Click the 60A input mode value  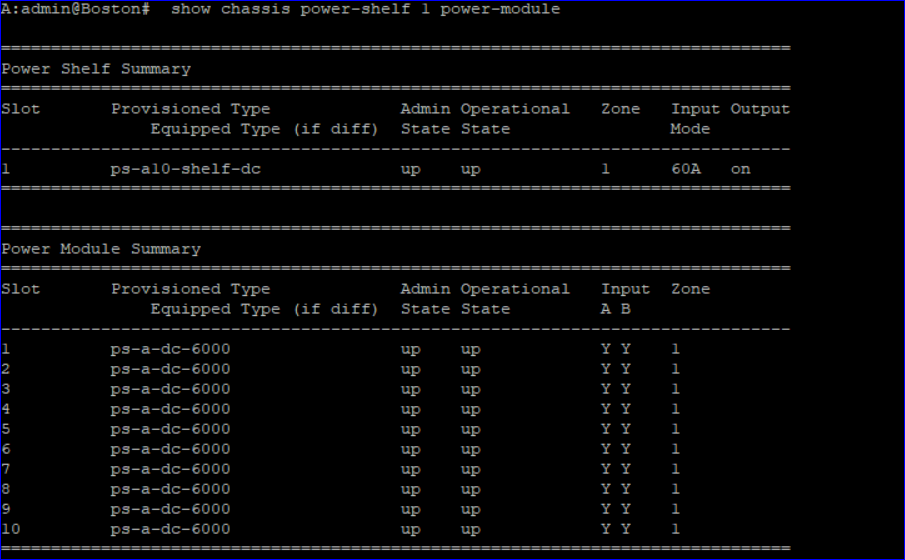pos(685,169)
